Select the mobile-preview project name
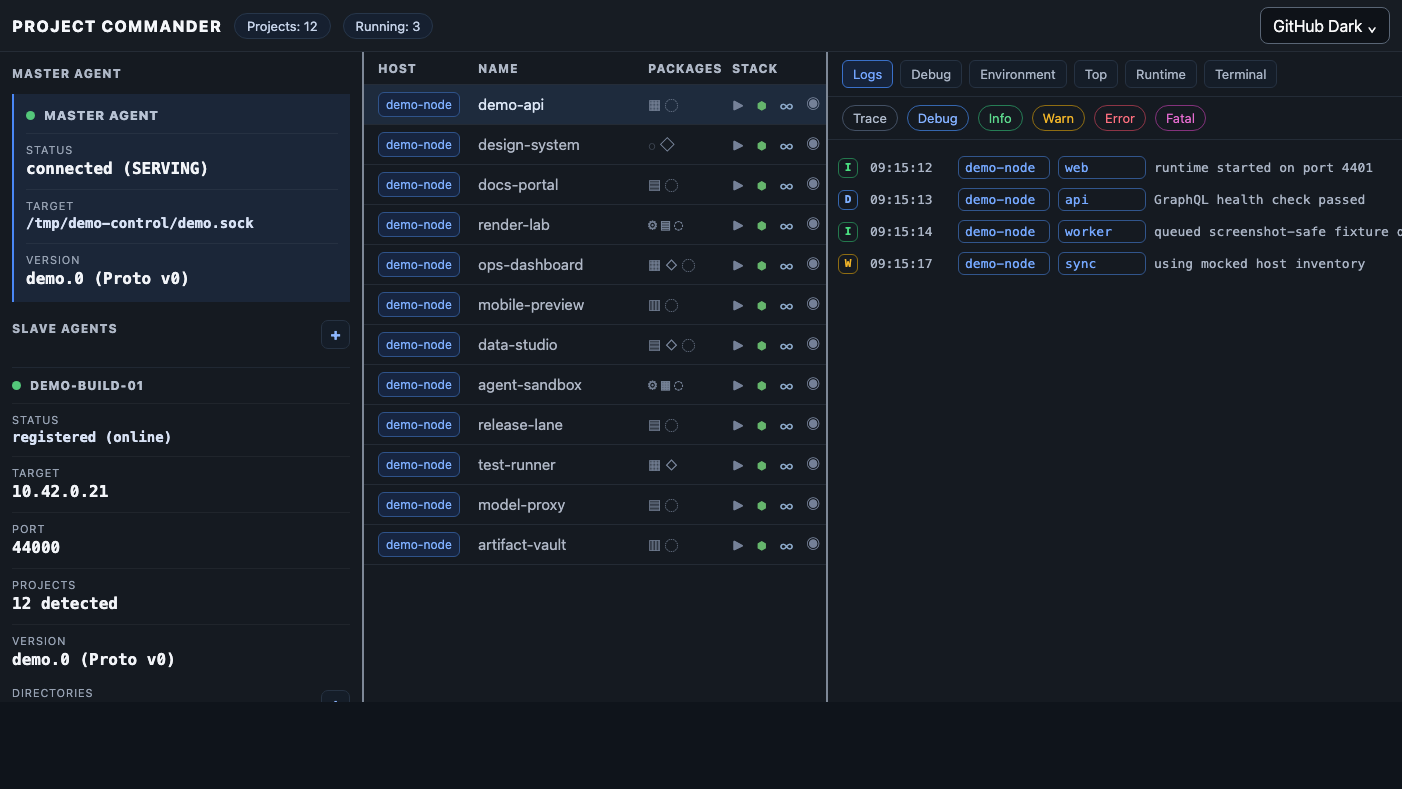The image size is (1402, 789). pos(531,305)
